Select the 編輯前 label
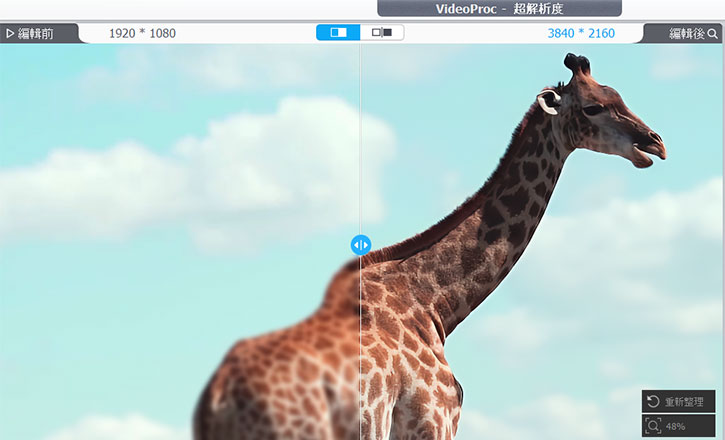This screenshot has height=440, width=725. [34, 33]
